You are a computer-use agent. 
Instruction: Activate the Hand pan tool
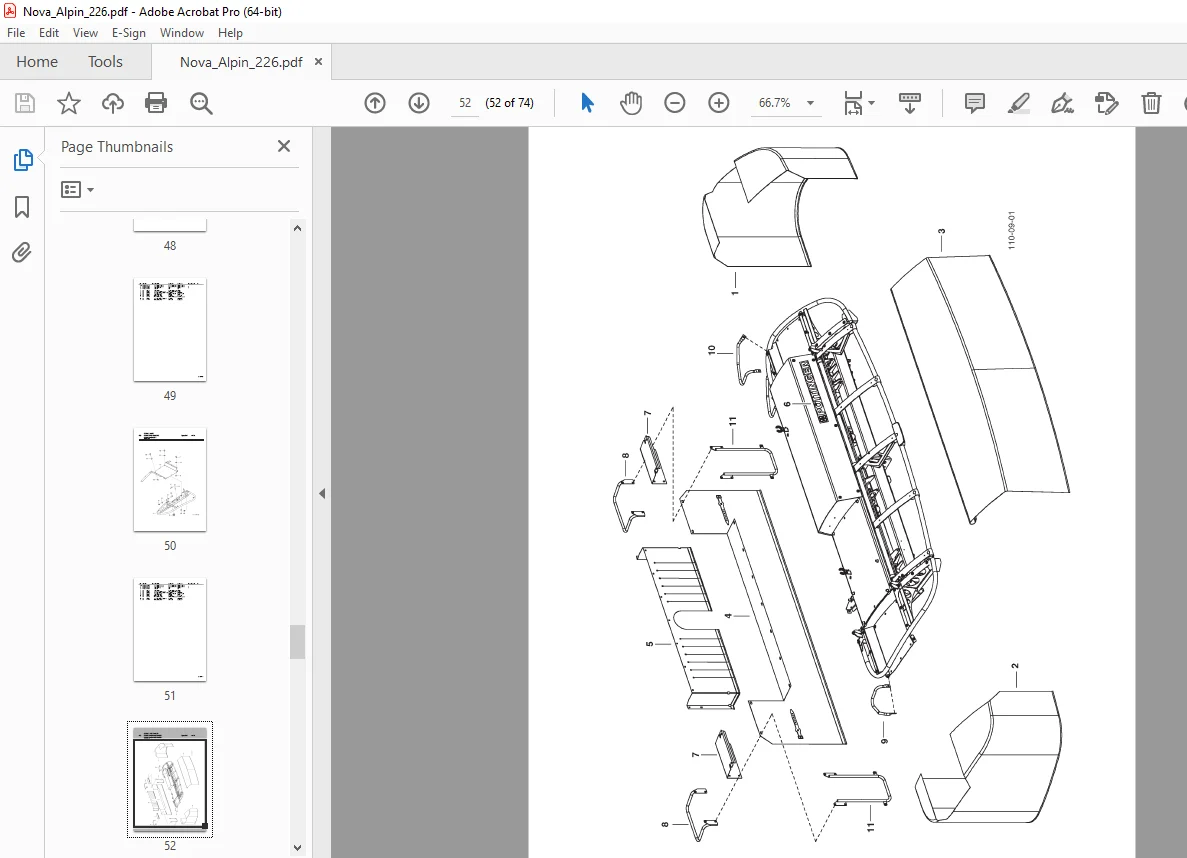tap(631, 103)
